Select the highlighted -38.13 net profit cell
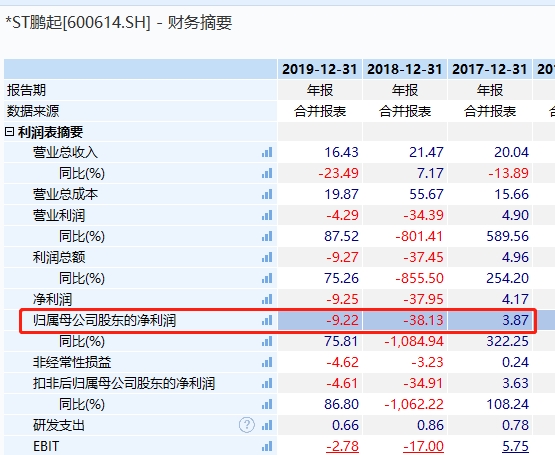 pos(405,320)
